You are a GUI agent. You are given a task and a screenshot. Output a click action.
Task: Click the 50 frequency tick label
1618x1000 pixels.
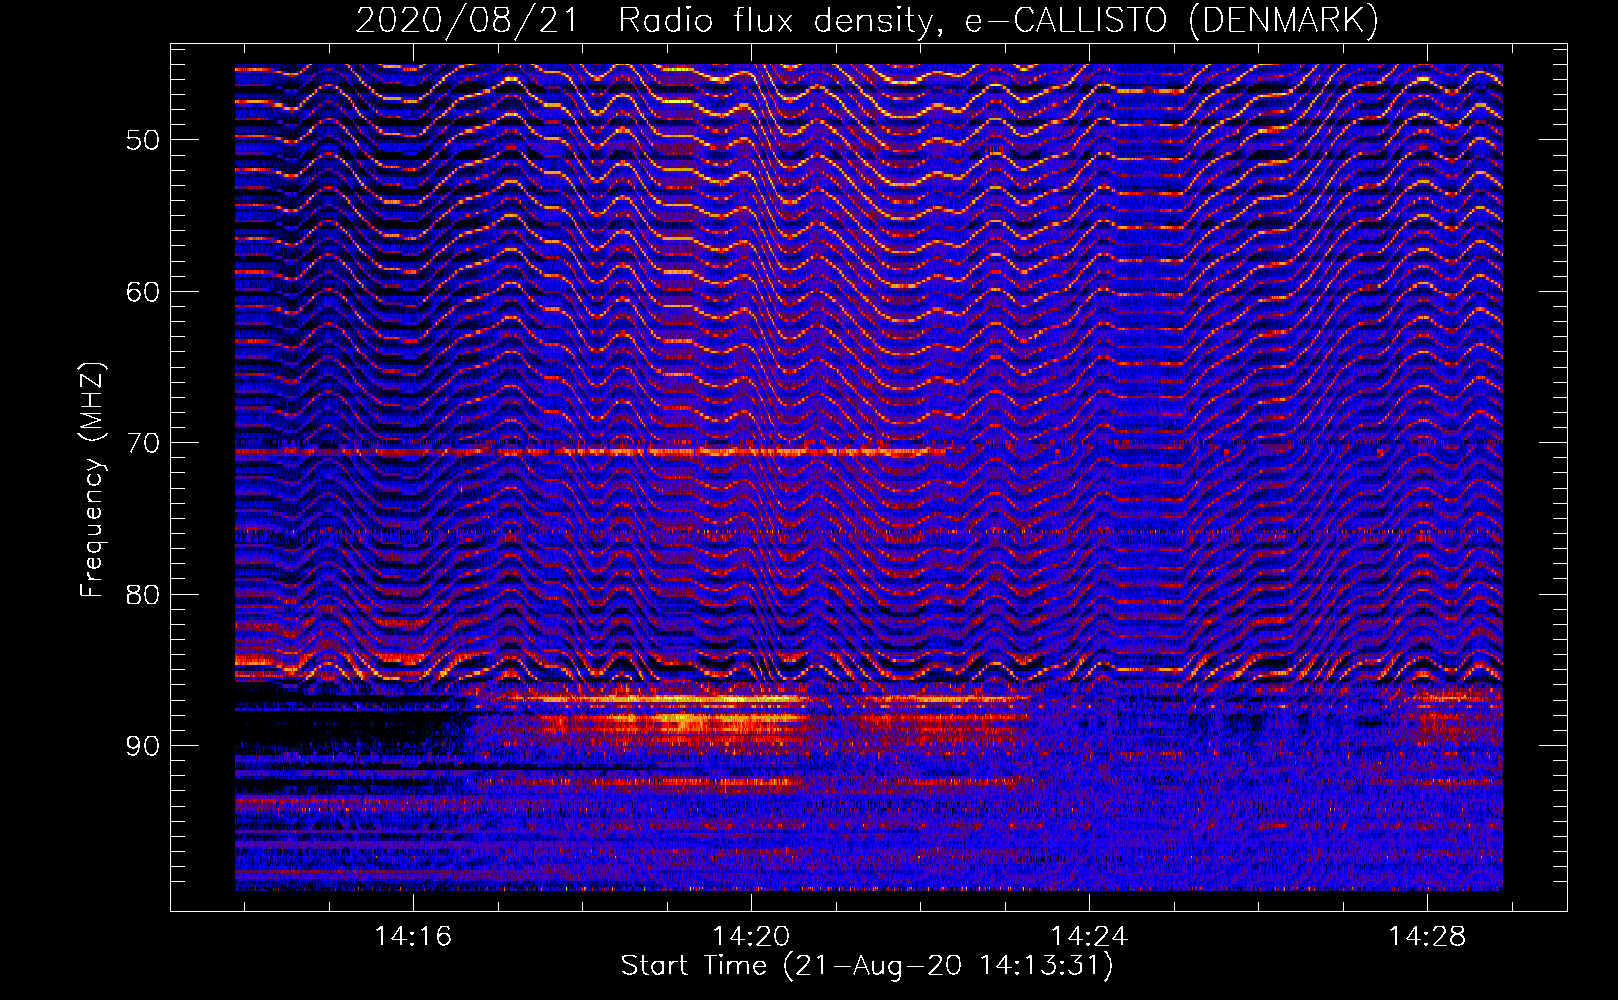(x=143, y=140)
